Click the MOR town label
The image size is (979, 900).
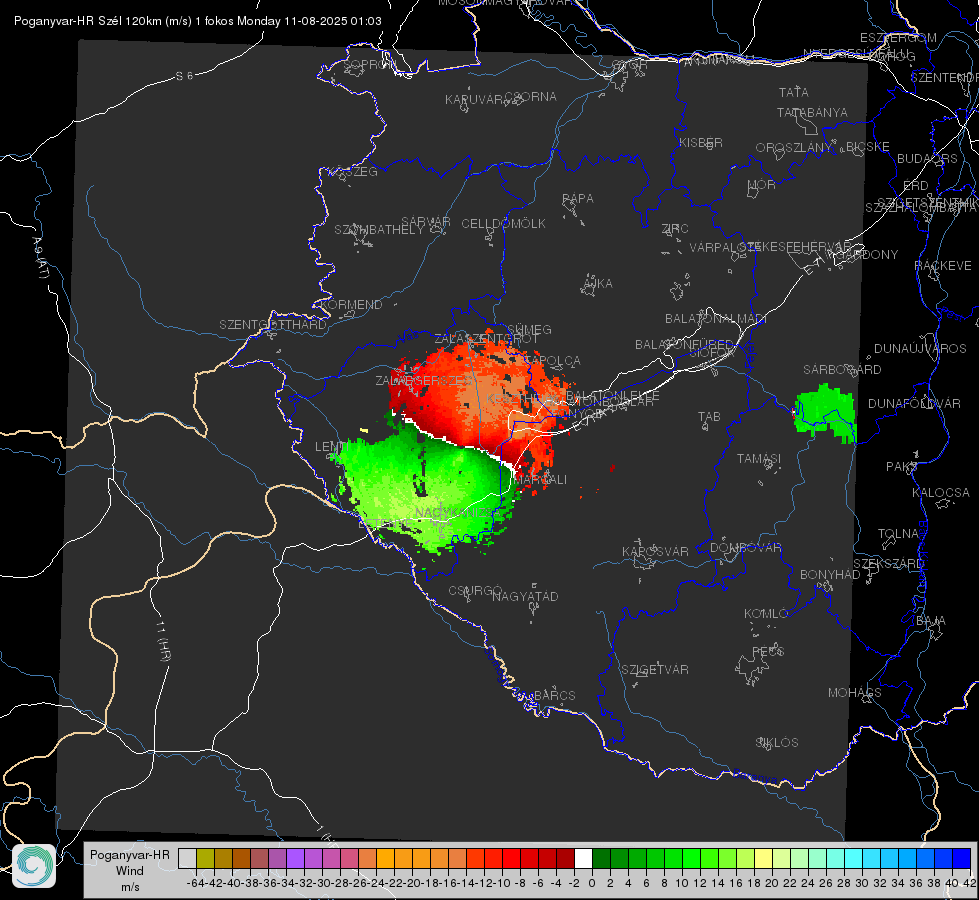click(762, 184)
